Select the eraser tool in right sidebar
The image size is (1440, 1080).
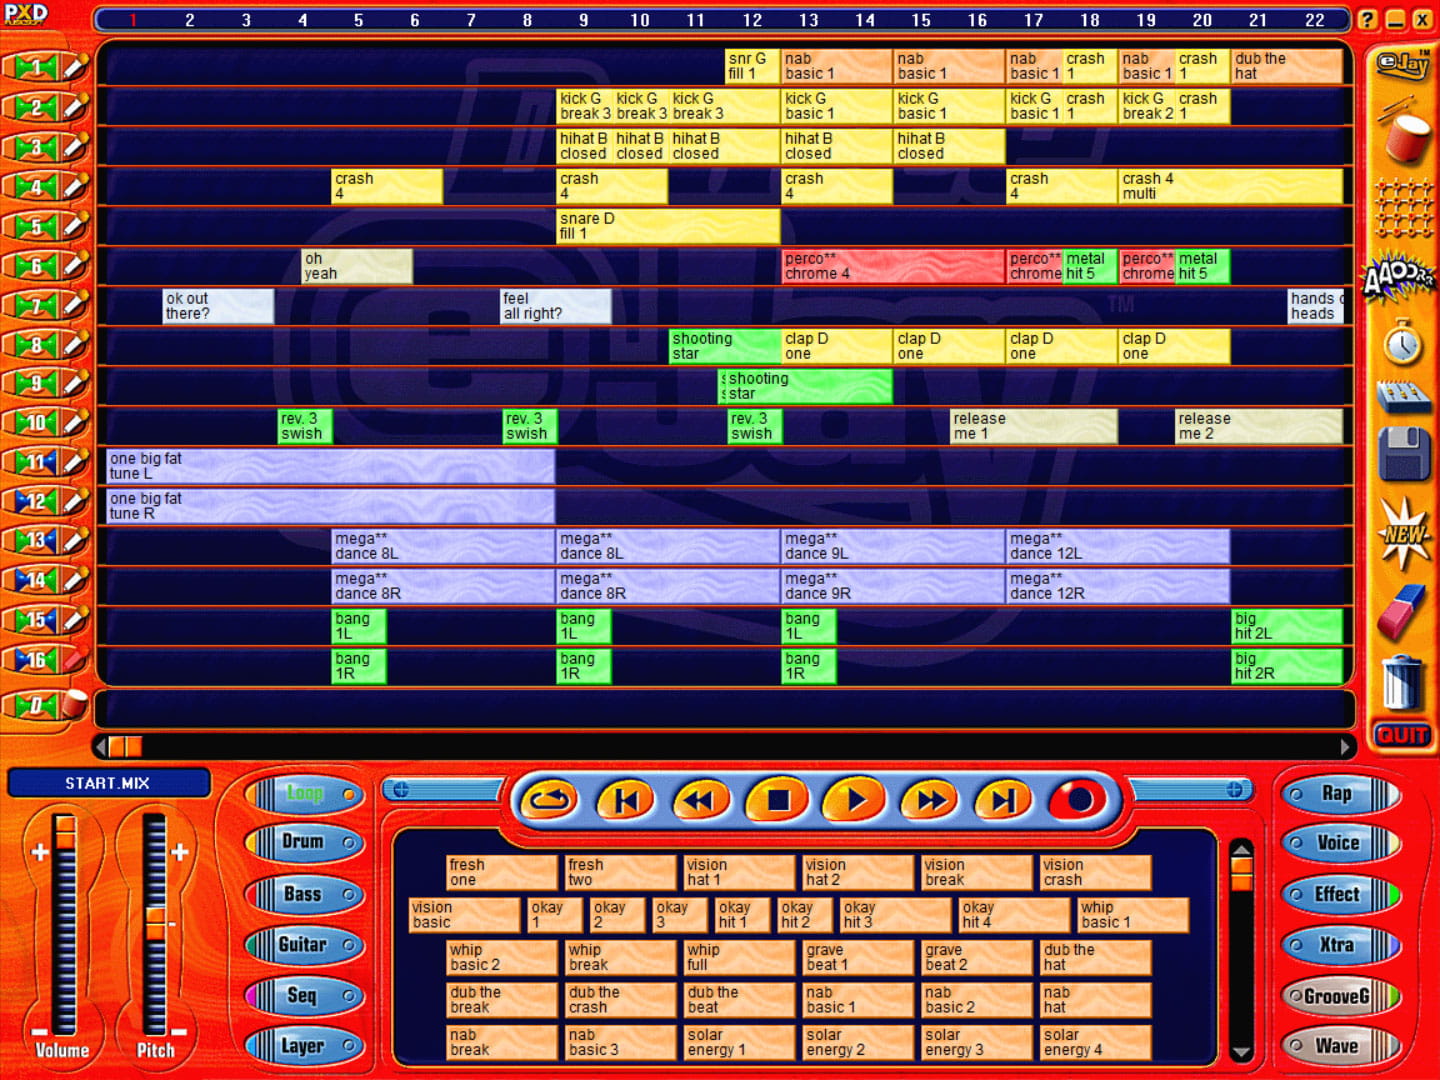(1402, 611)
